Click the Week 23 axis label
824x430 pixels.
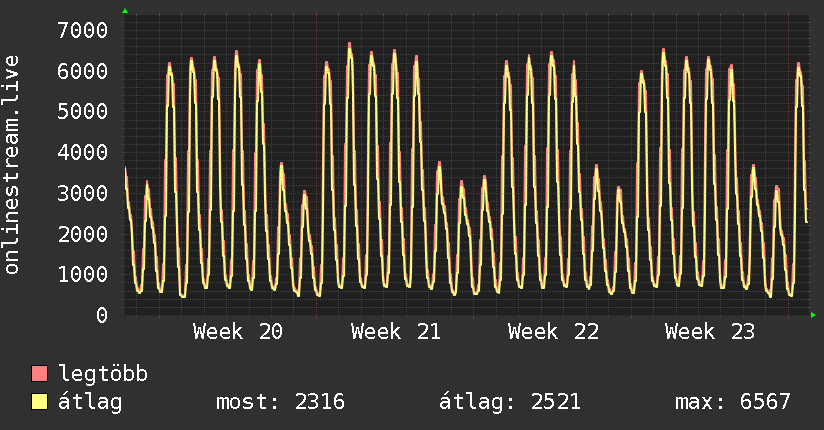(710, 332)
